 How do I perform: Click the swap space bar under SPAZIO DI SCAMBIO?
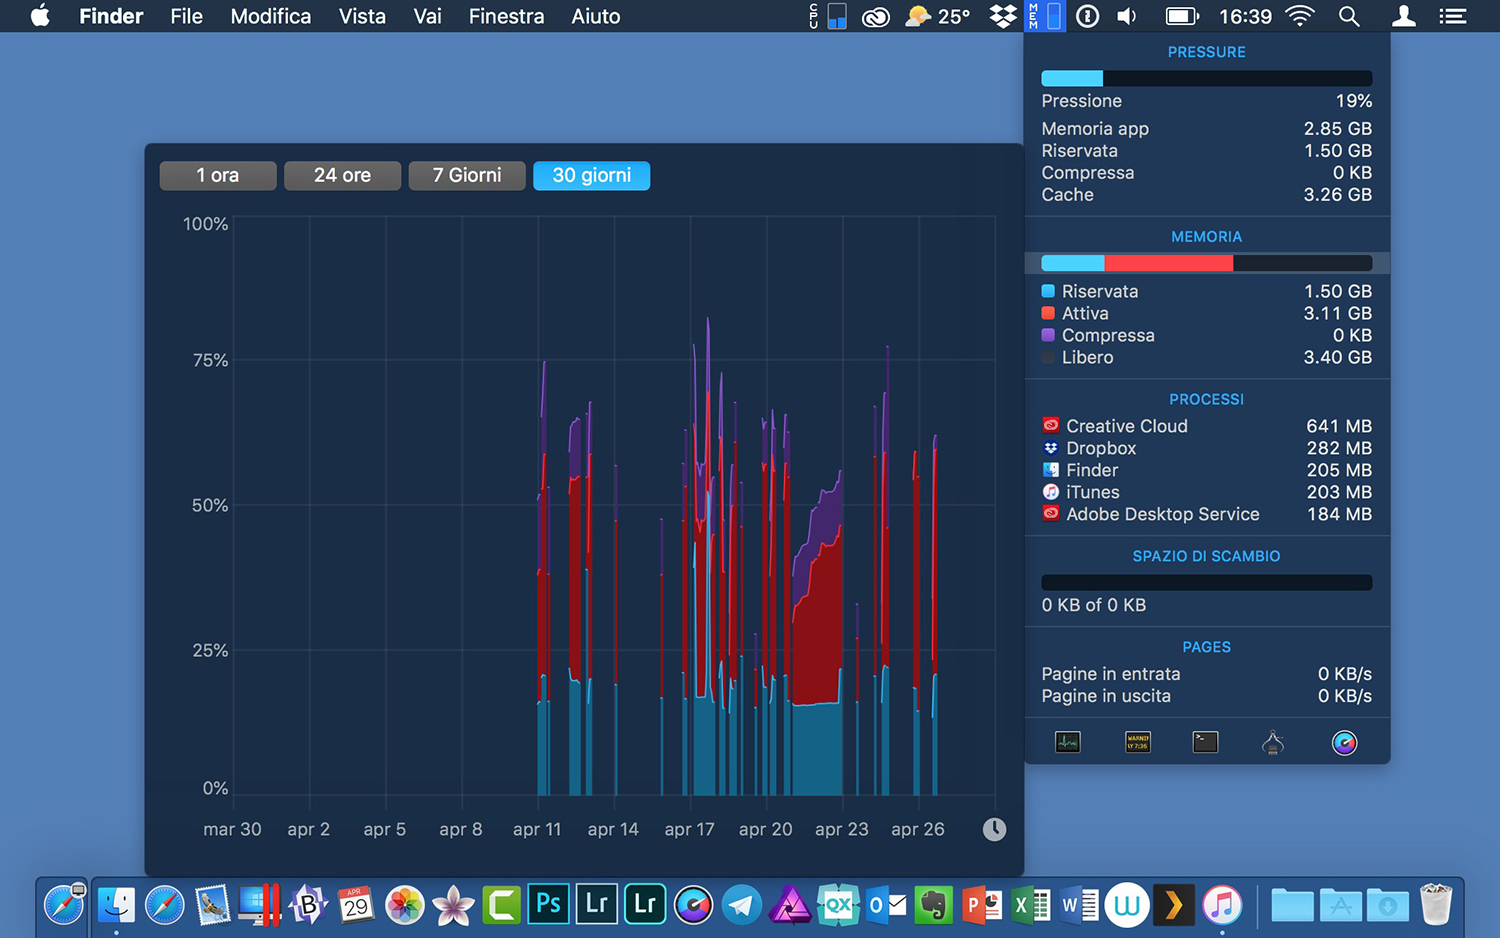(1207, 582)
